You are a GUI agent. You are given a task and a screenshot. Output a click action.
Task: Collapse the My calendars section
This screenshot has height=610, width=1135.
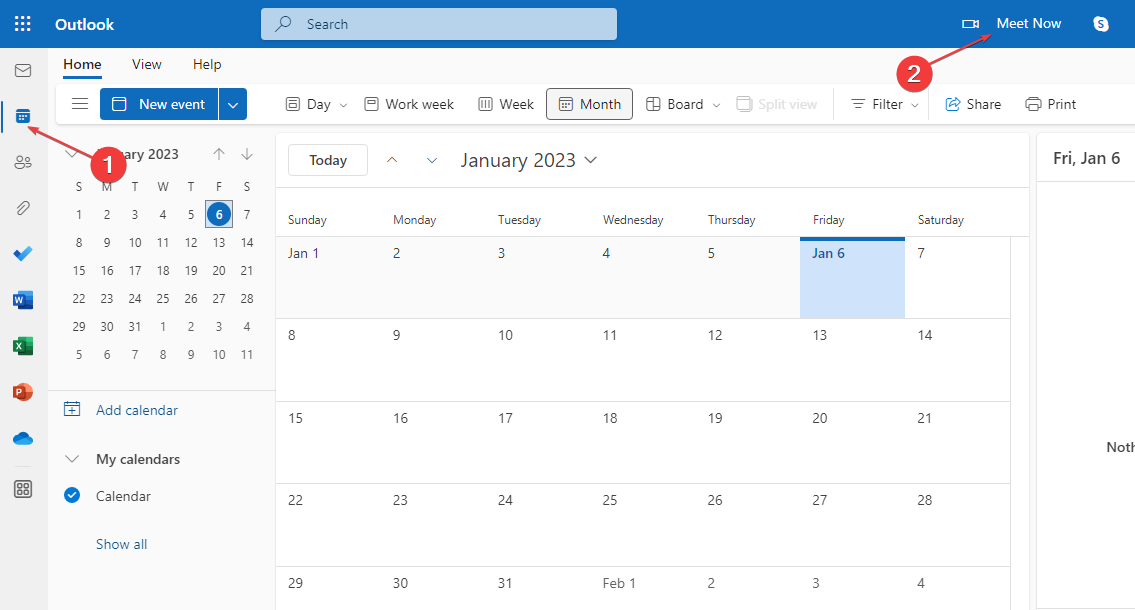coord(72,459)
